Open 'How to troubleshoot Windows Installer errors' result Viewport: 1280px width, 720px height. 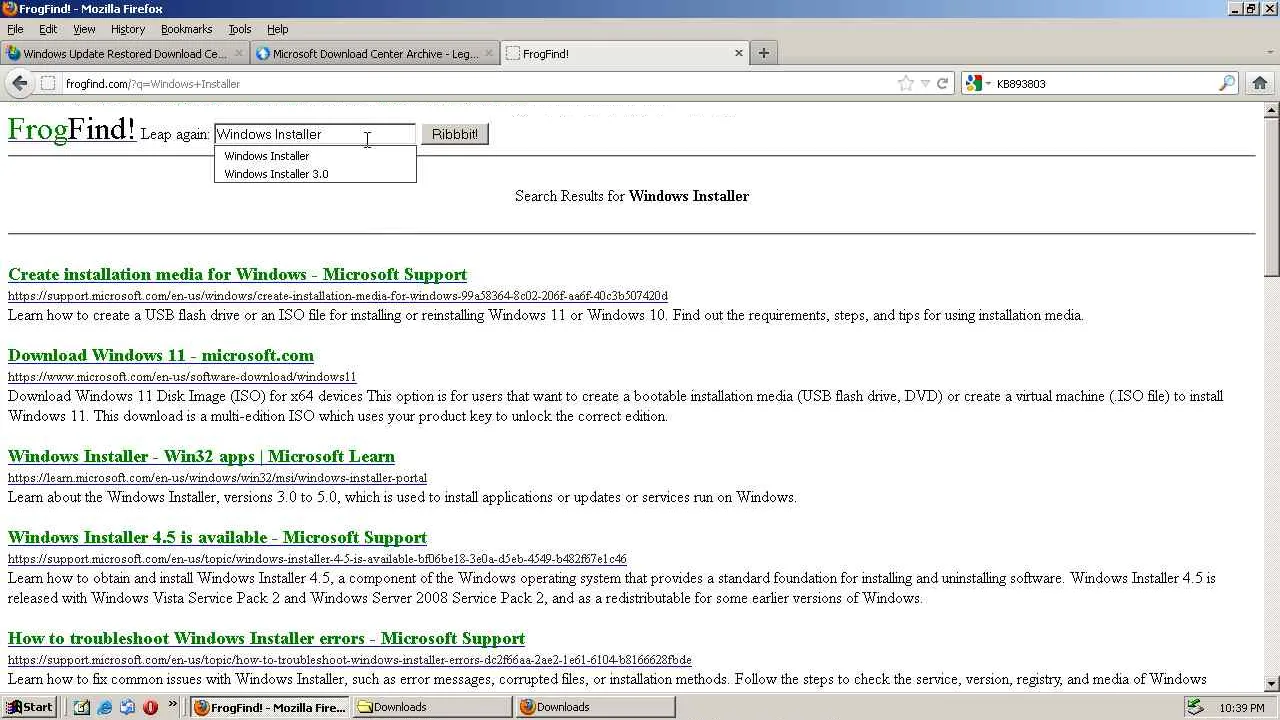pos(266,639)
